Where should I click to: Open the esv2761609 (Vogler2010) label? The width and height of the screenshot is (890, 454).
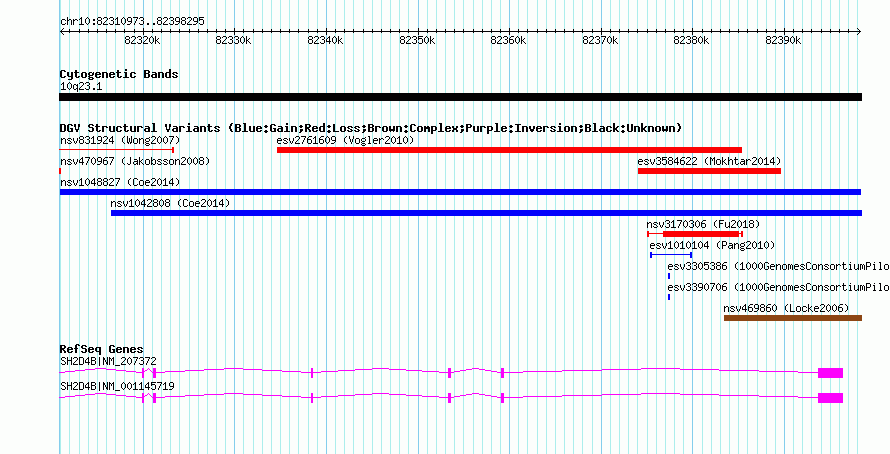345,140
